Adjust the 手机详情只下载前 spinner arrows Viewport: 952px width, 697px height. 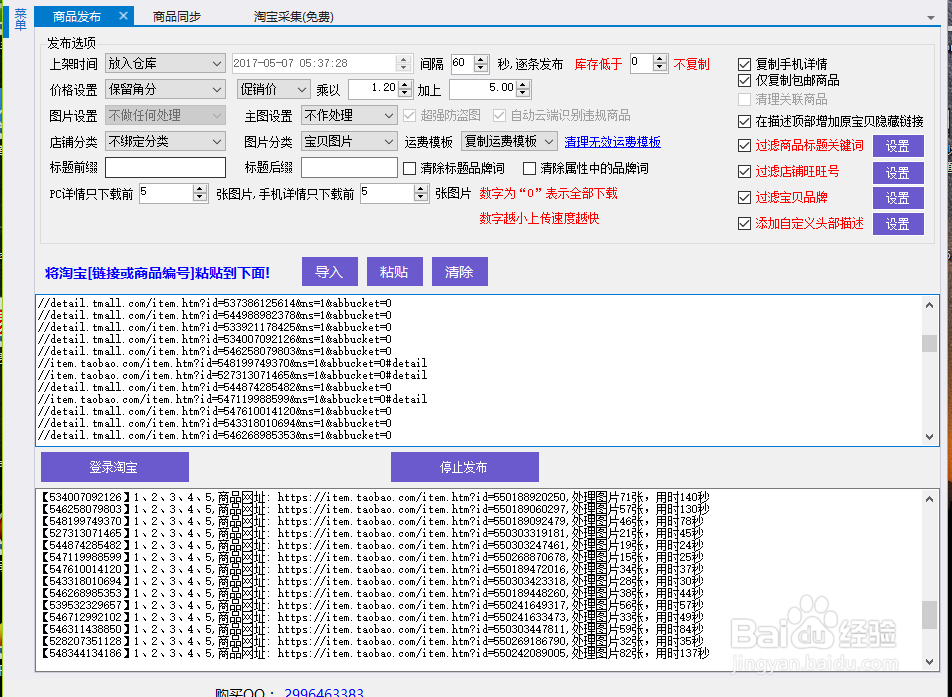421,193
